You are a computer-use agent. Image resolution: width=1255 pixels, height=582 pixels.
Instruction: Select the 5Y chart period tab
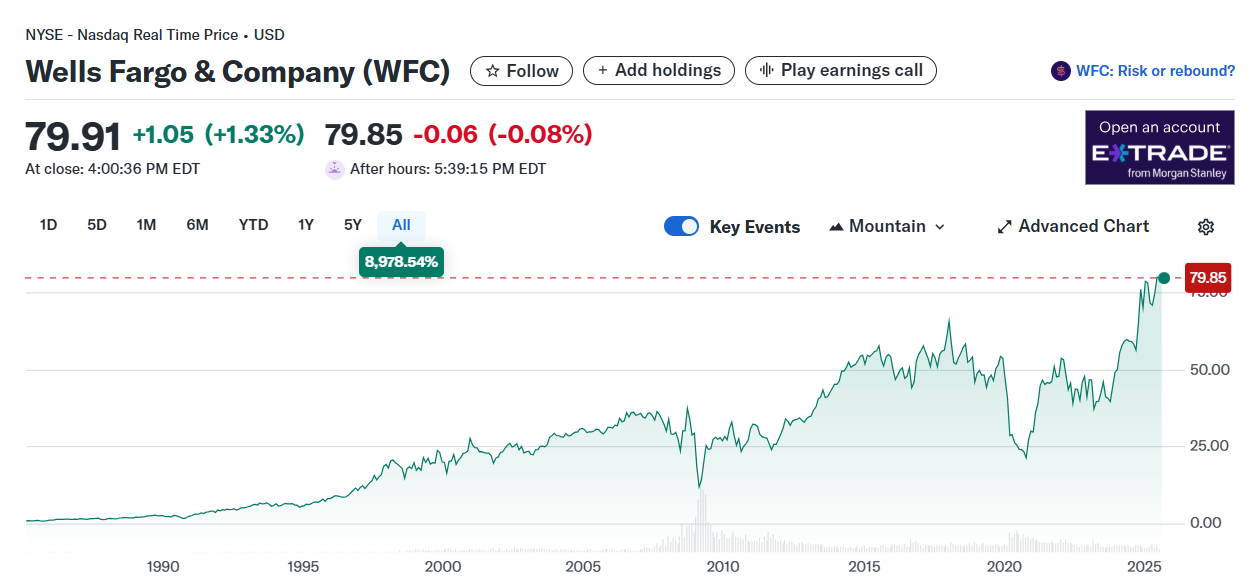(x=352, y=225)
